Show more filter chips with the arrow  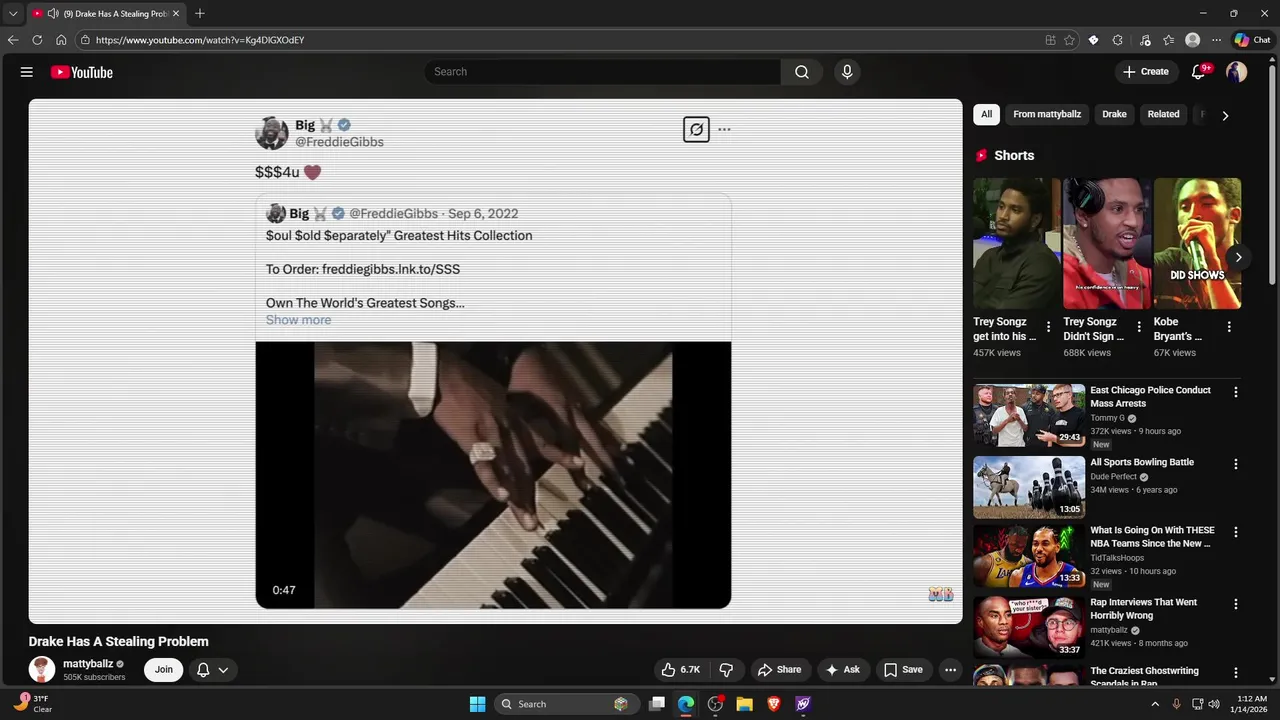click(1225, 115)
